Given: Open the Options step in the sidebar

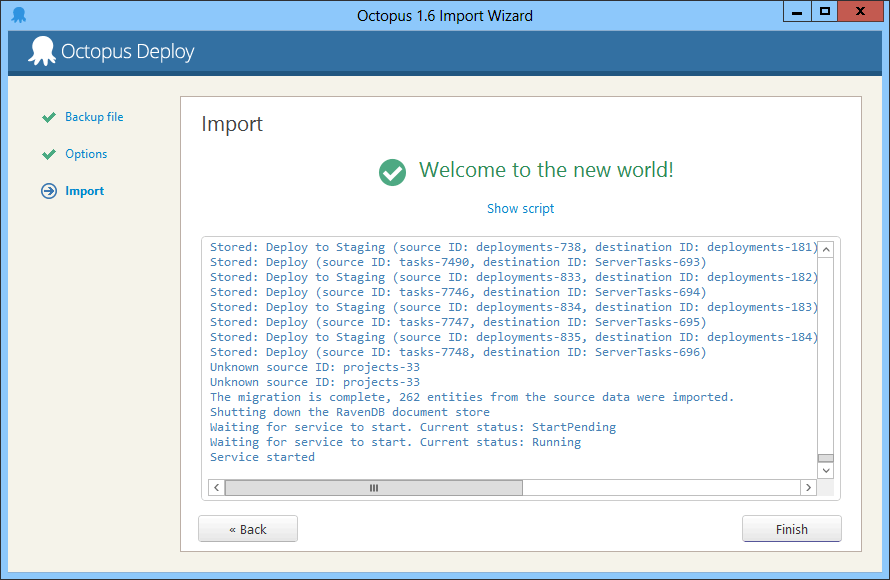Looking at the screenshot, I should pos(86,154).
